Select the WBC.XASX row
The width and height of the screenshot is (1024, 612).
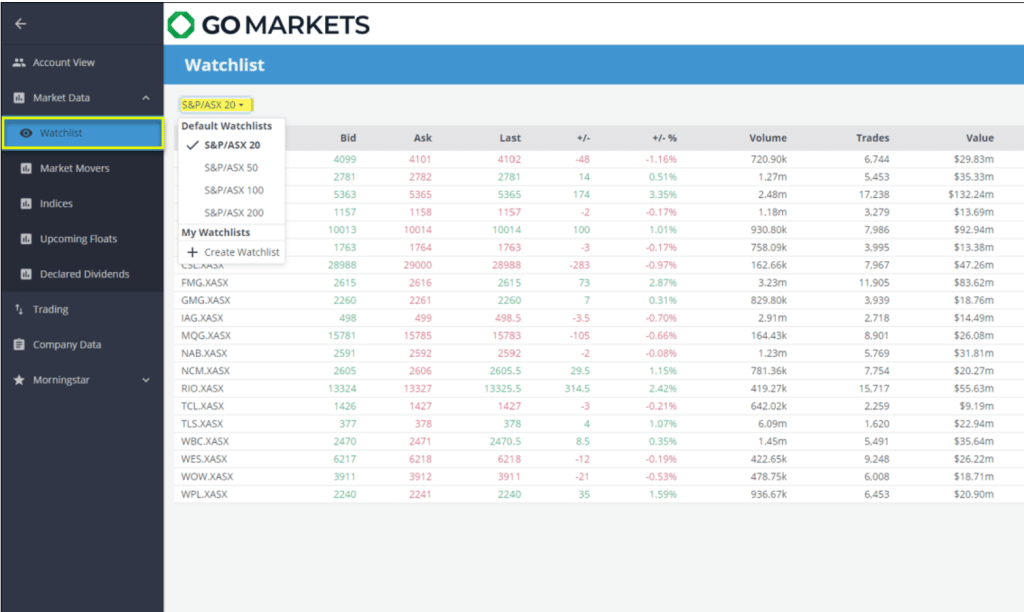click(599, 442)
